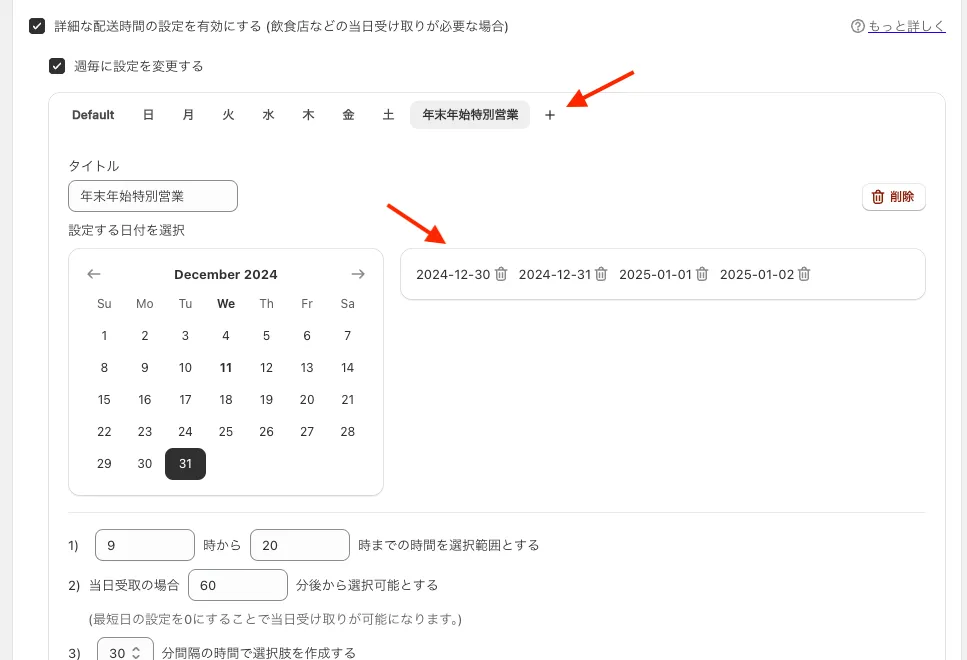Open the 月 (Monday) tab

(188, 115)
